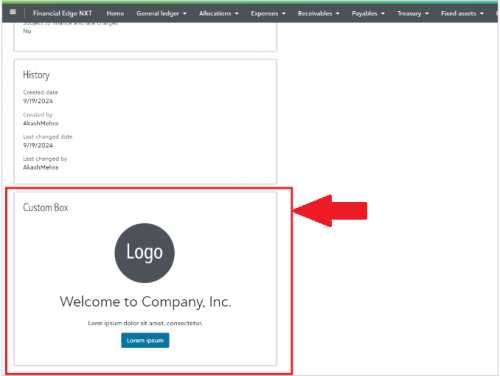Open the Fixed assets dropdown
The width and height of the screenshot is (500, 376).
coord(462,14)
